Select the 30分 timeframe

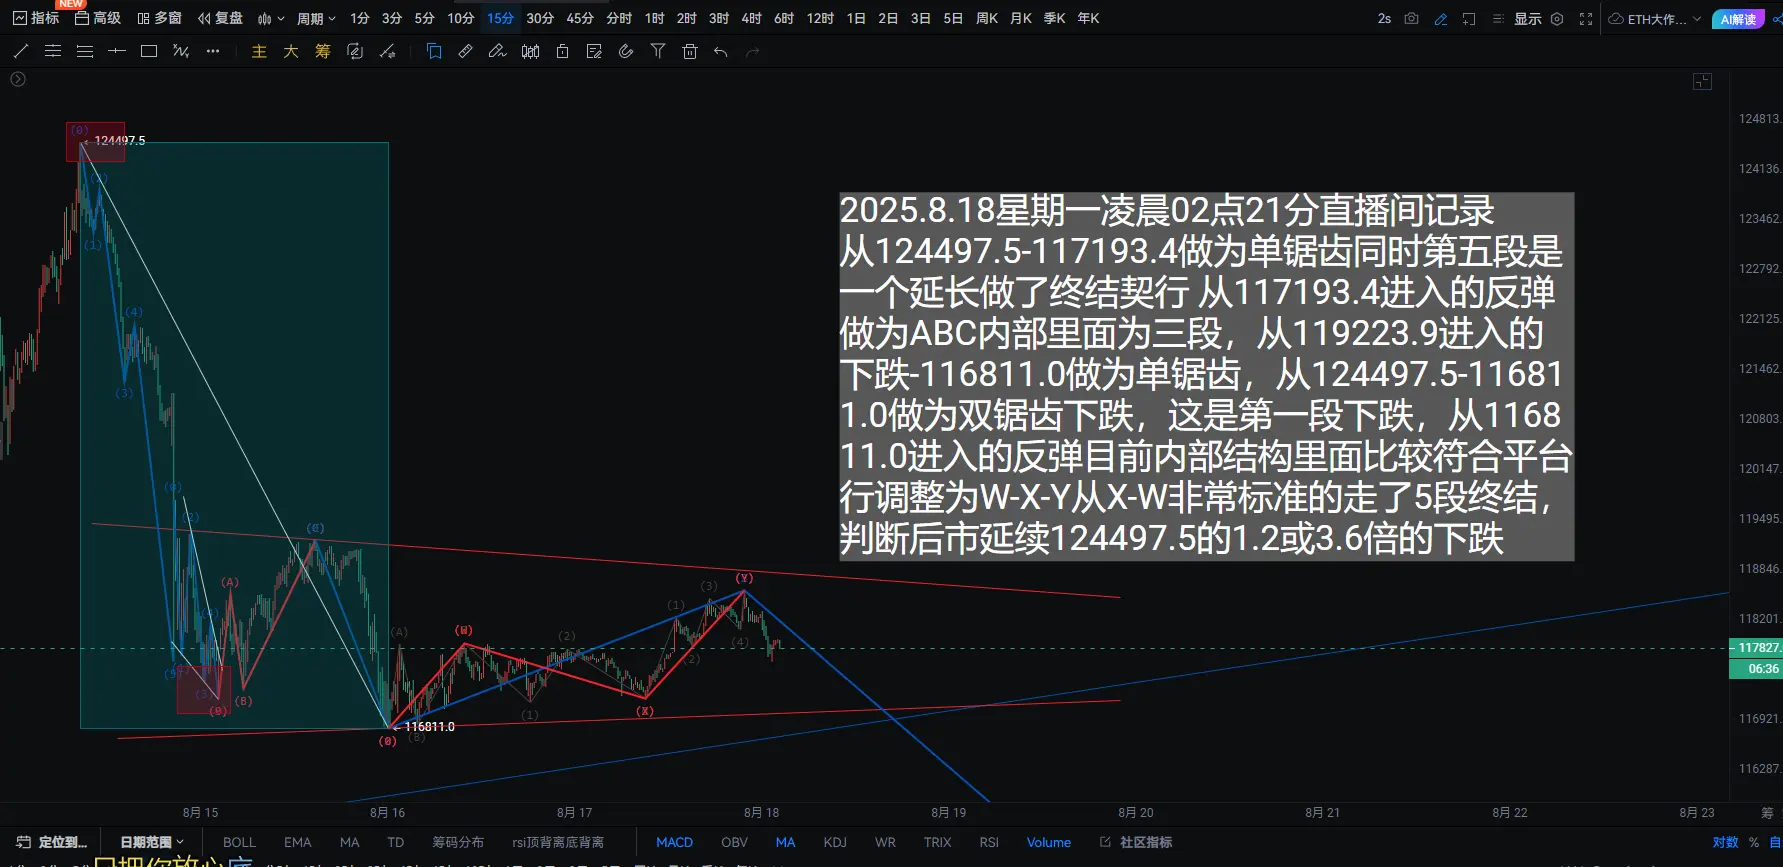click(x=540, y=18)
